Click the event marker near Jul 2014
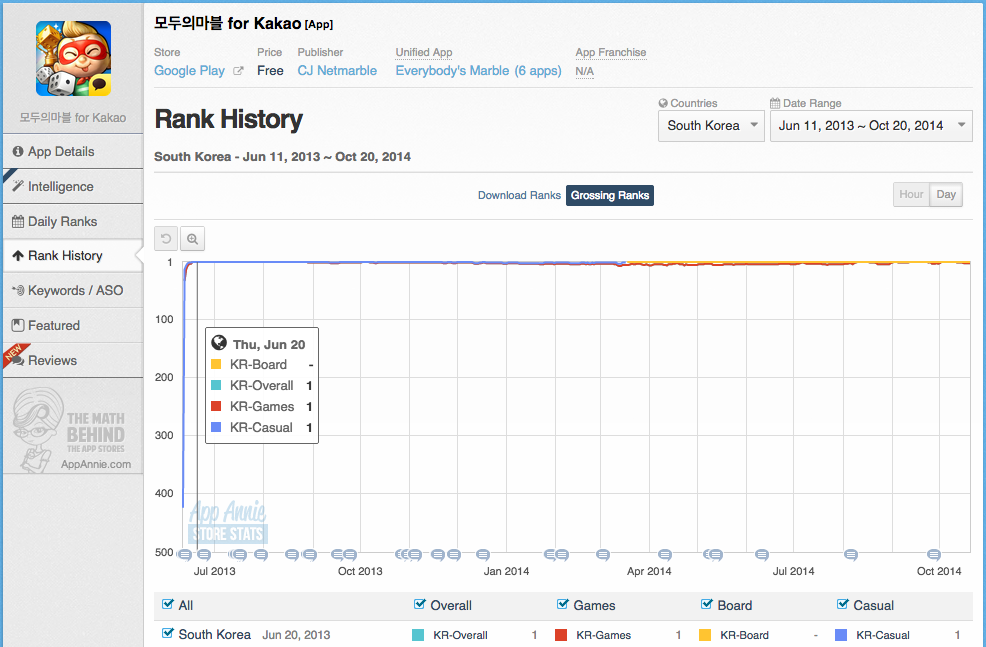986x647 pixels. (x=762, y=554)
